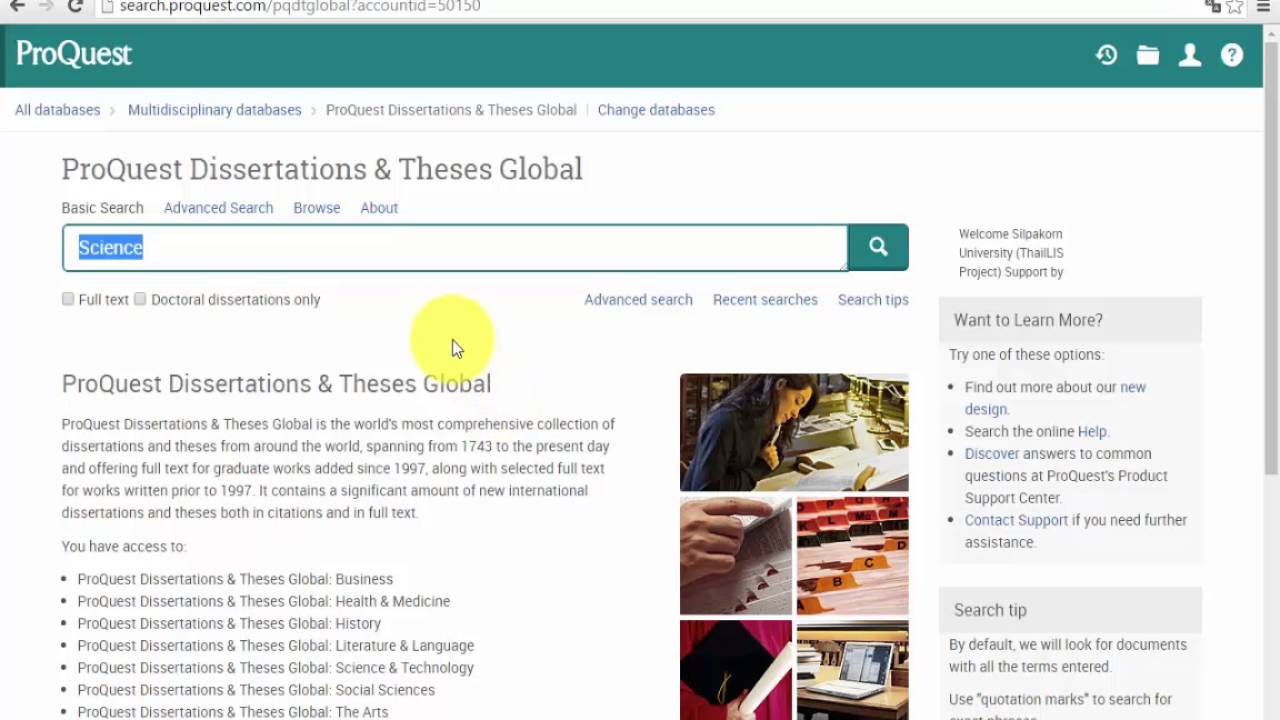Click the browser forward arrow
Screen dimensions: 1280x720
click(46, 6)
